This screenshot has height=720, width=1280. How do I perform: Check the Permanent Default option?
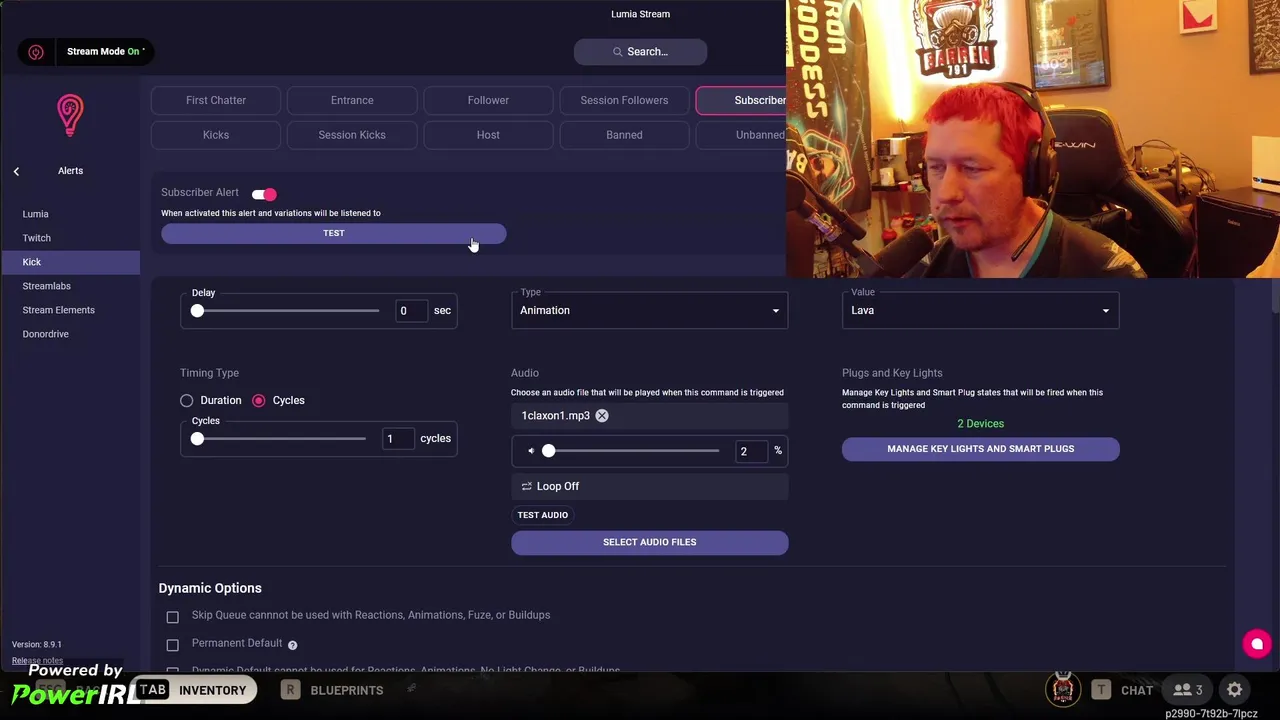pyautogui.click(x=173, y=645)
